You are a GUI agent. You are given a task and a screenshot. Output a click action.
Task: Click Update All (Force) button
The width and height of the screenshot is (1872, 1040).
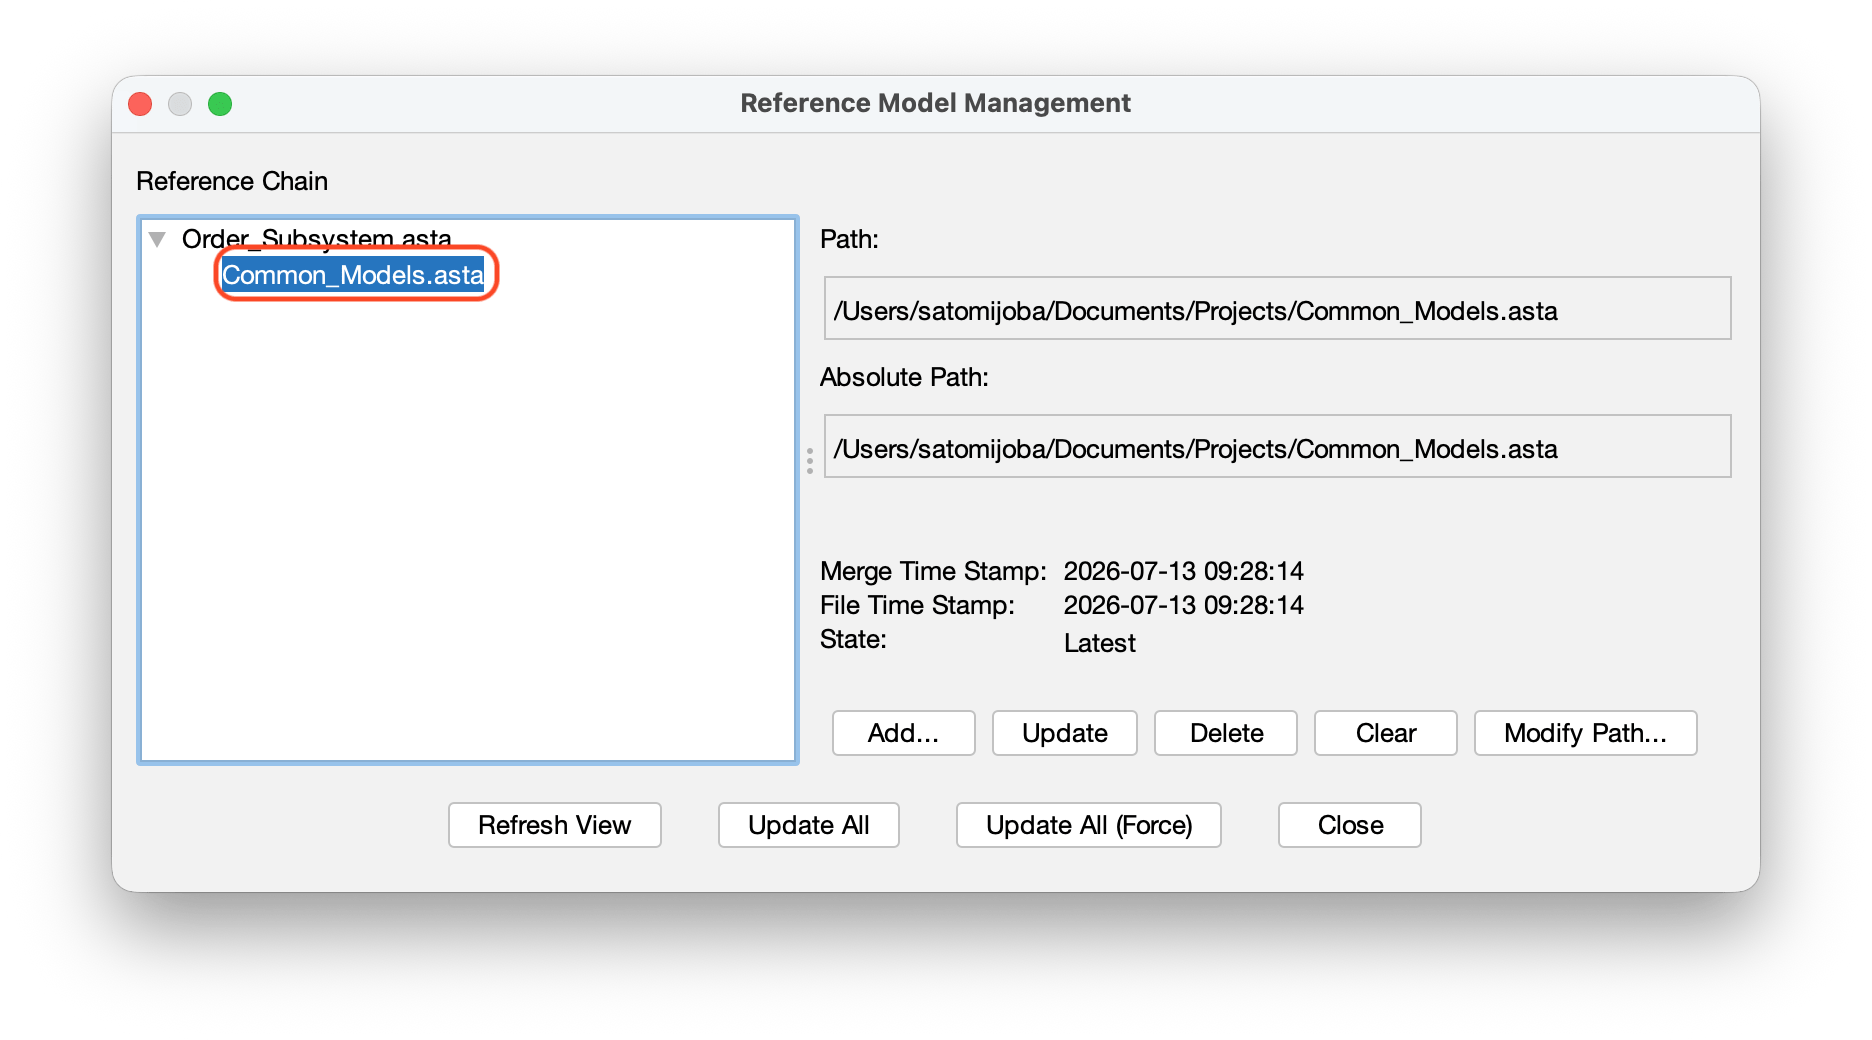point(1088,825)
